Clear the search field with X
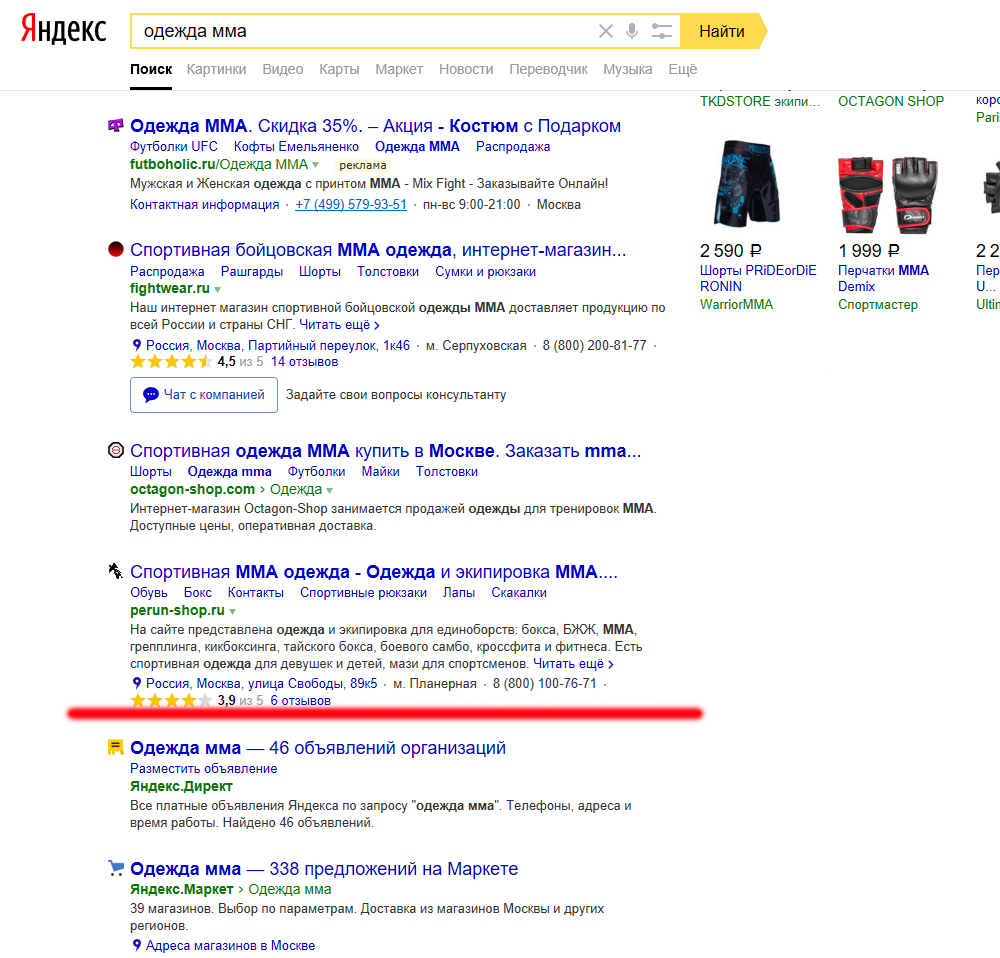 606,31
